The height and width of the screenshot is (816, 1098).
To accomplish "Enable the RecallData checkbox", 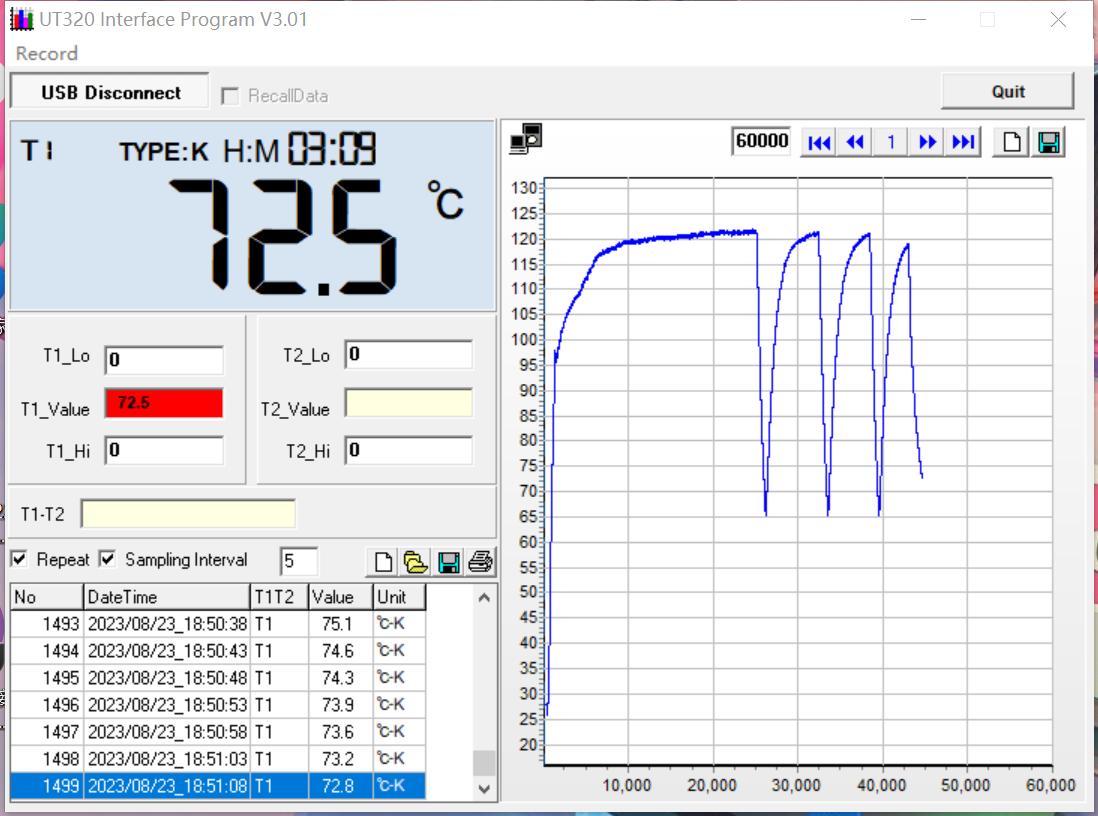I will tap(230, 96).
